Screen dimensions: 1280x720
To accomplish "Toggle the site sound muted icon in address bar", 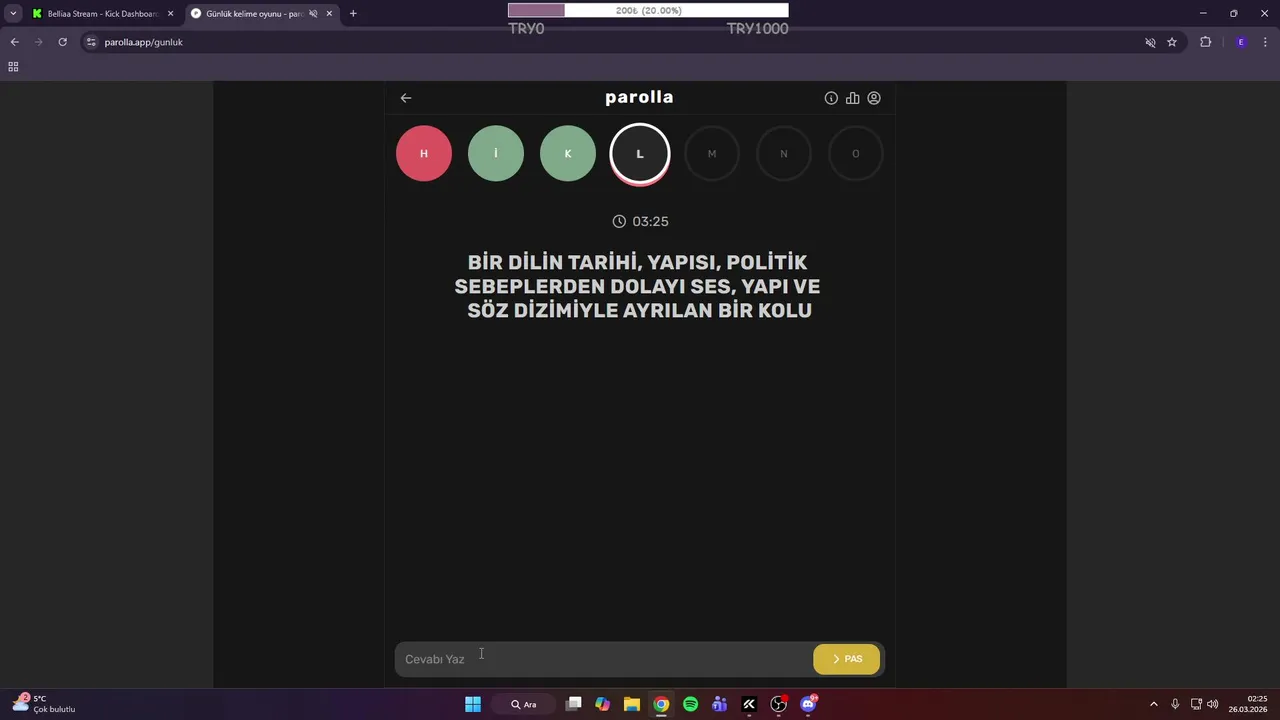I will click(1150, 42).
